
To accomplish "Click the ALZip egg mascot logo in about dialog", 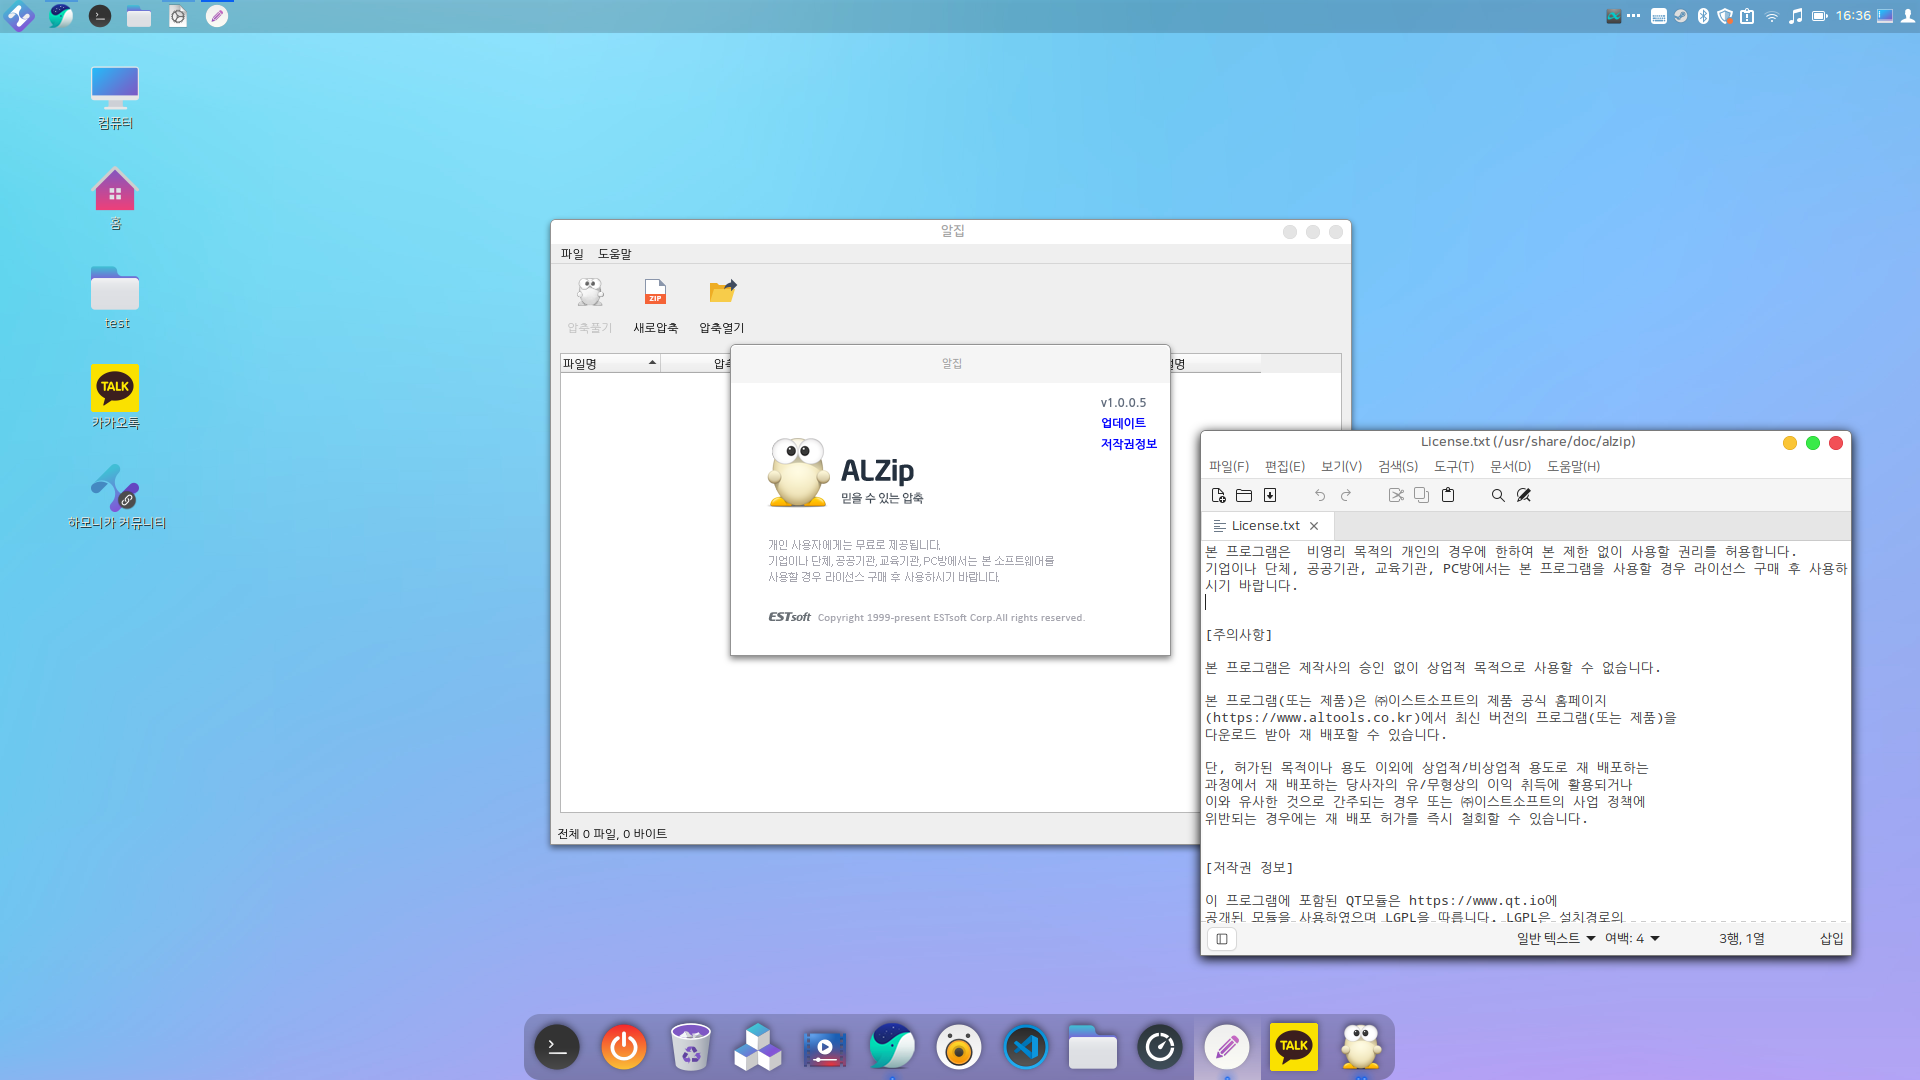I will tap(798, 472).
